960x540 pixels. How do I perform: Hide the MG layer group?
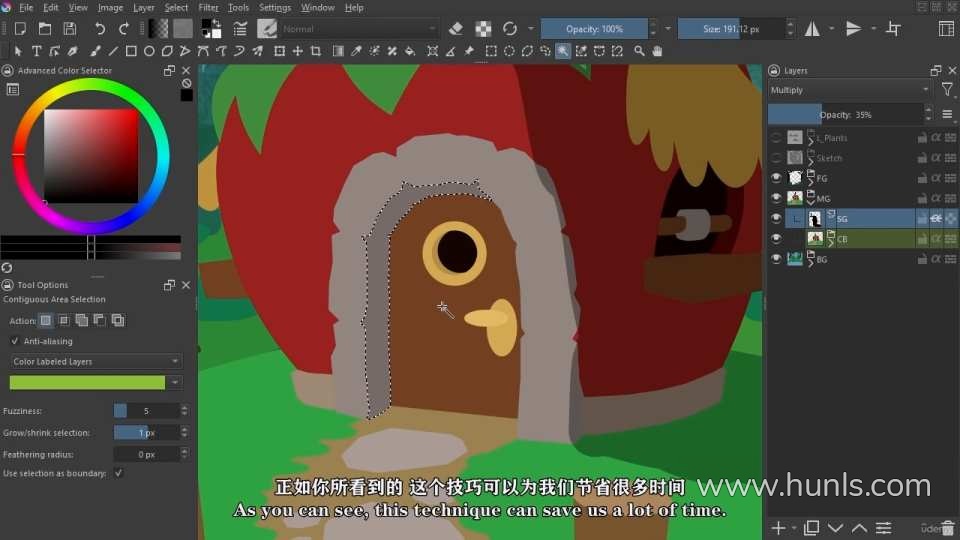[776, 198]
